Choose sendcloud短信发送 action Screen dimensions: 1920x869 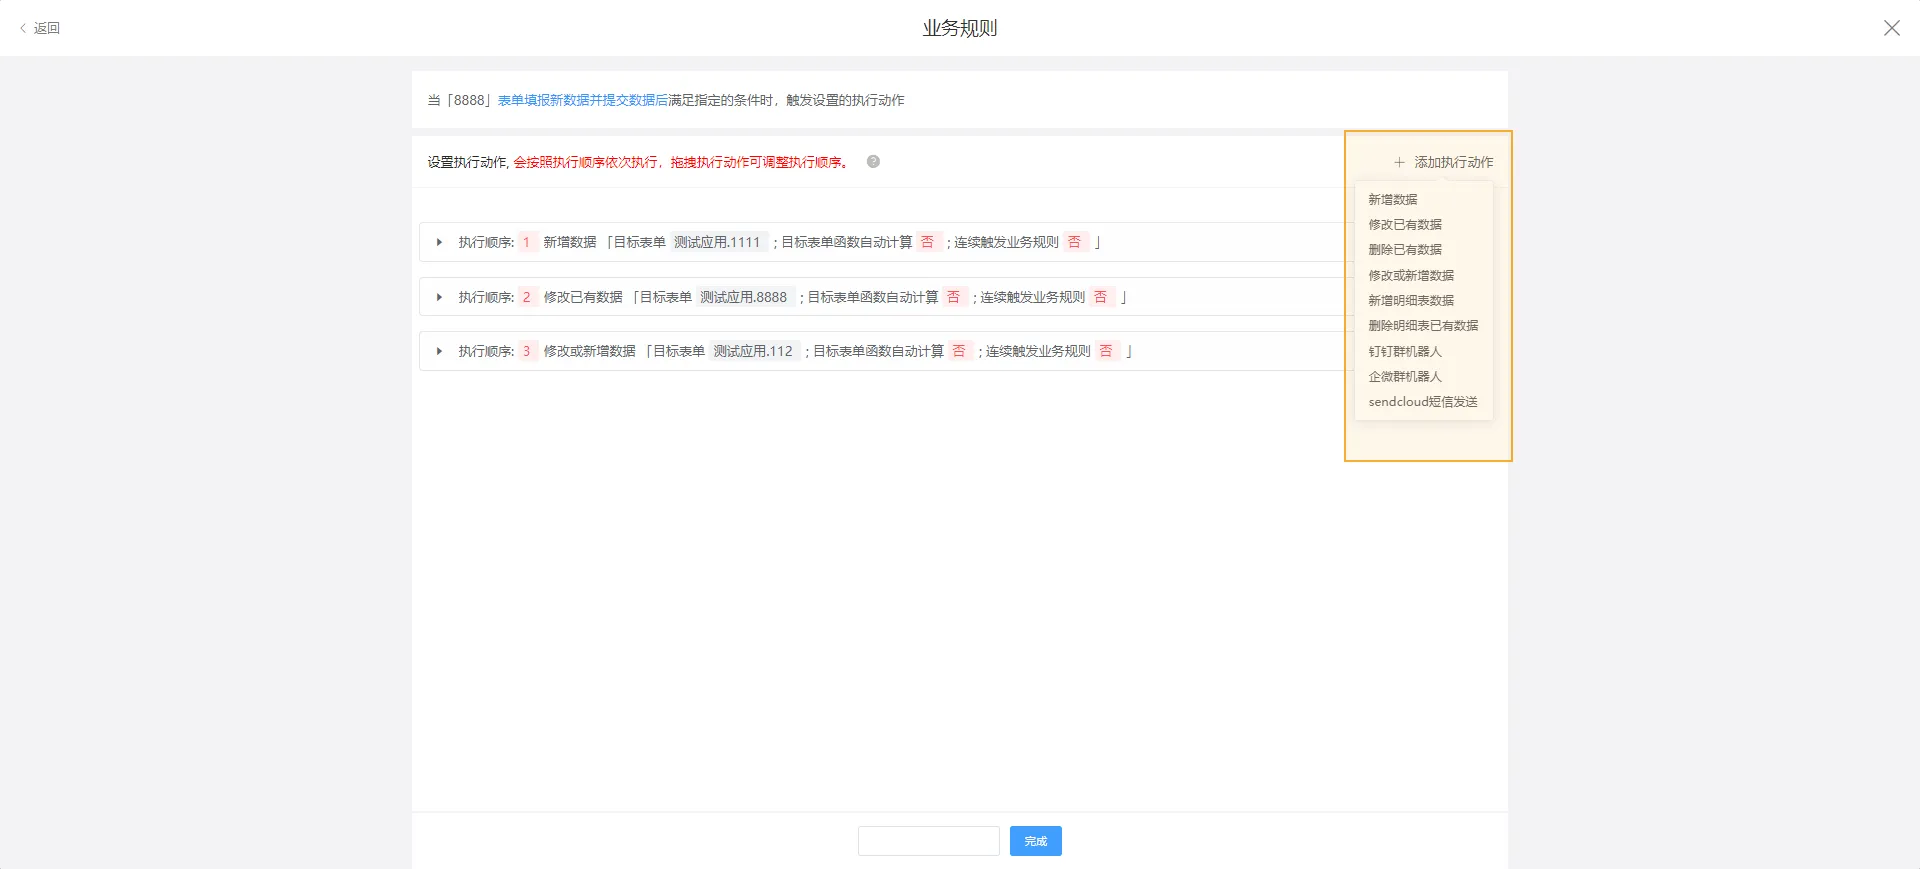point(1422,401)
